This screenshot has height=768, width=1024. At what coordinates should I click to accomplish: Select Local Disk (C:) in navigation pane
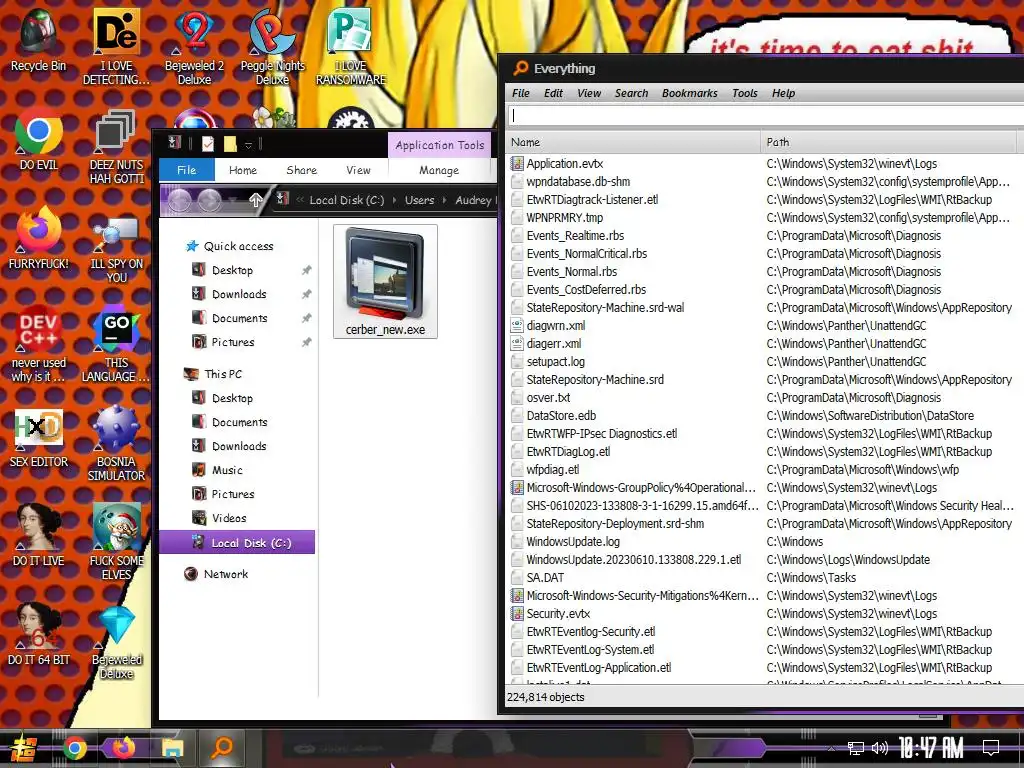point(237,543)
